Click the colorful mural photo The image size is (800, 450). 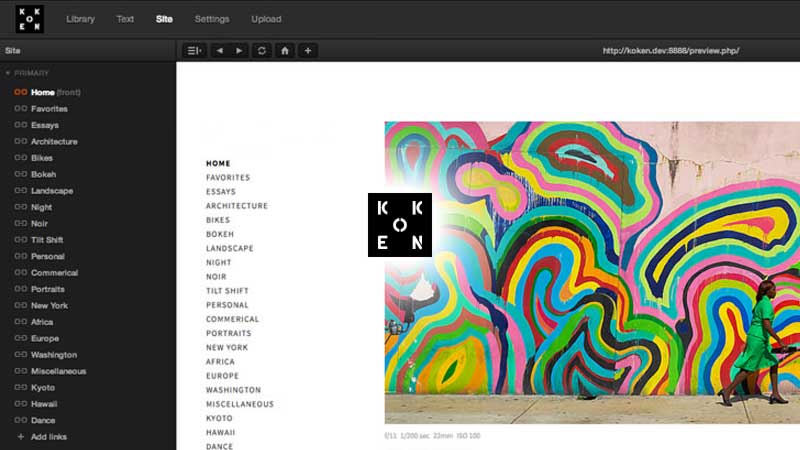coord(592,272)
